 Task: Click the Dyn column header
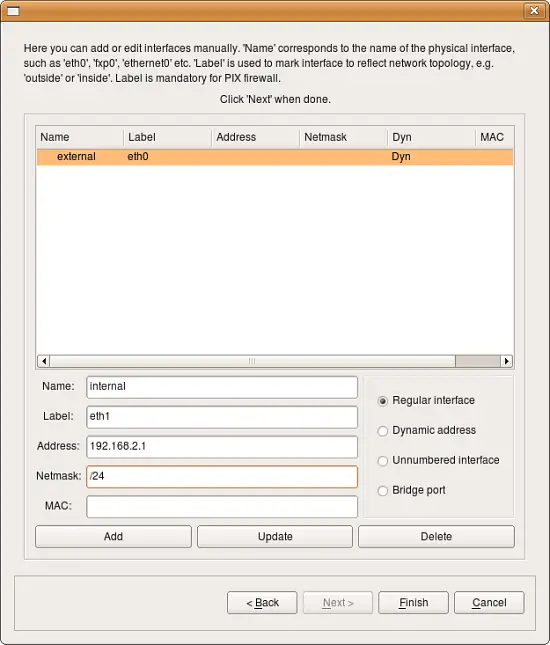click(x=432, y=137)
